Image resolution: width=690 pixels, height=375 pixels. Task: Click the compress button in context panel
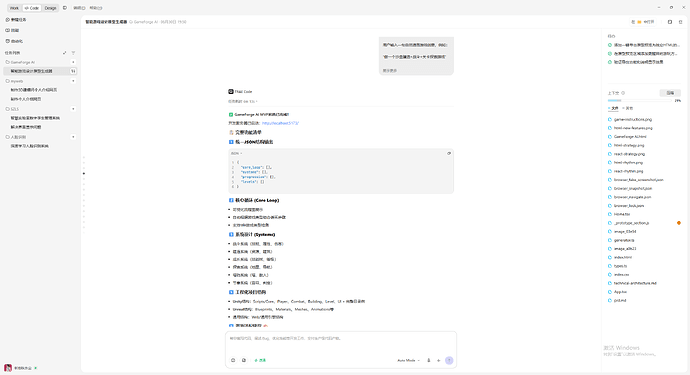point(670,93)
